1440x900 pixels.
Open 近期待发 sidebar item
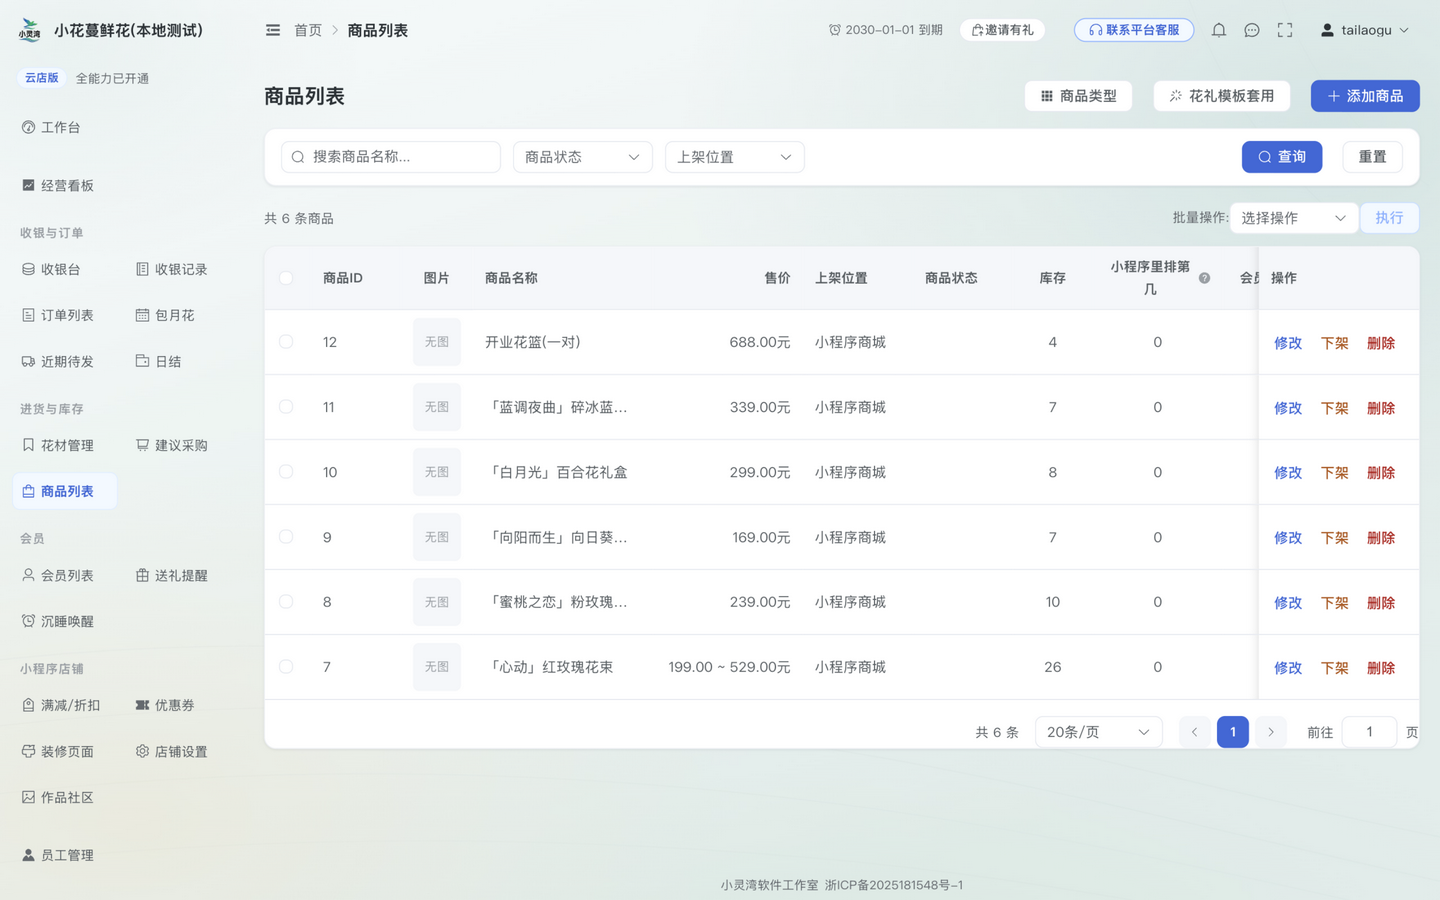tap(58, 361)
